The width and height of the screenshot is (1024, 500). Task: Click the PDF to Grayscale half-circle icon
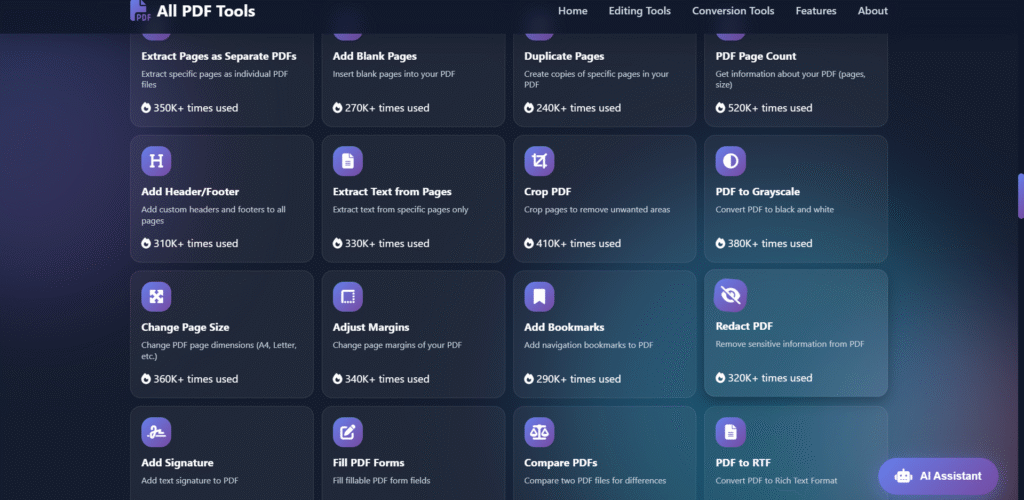pos(730,161)
